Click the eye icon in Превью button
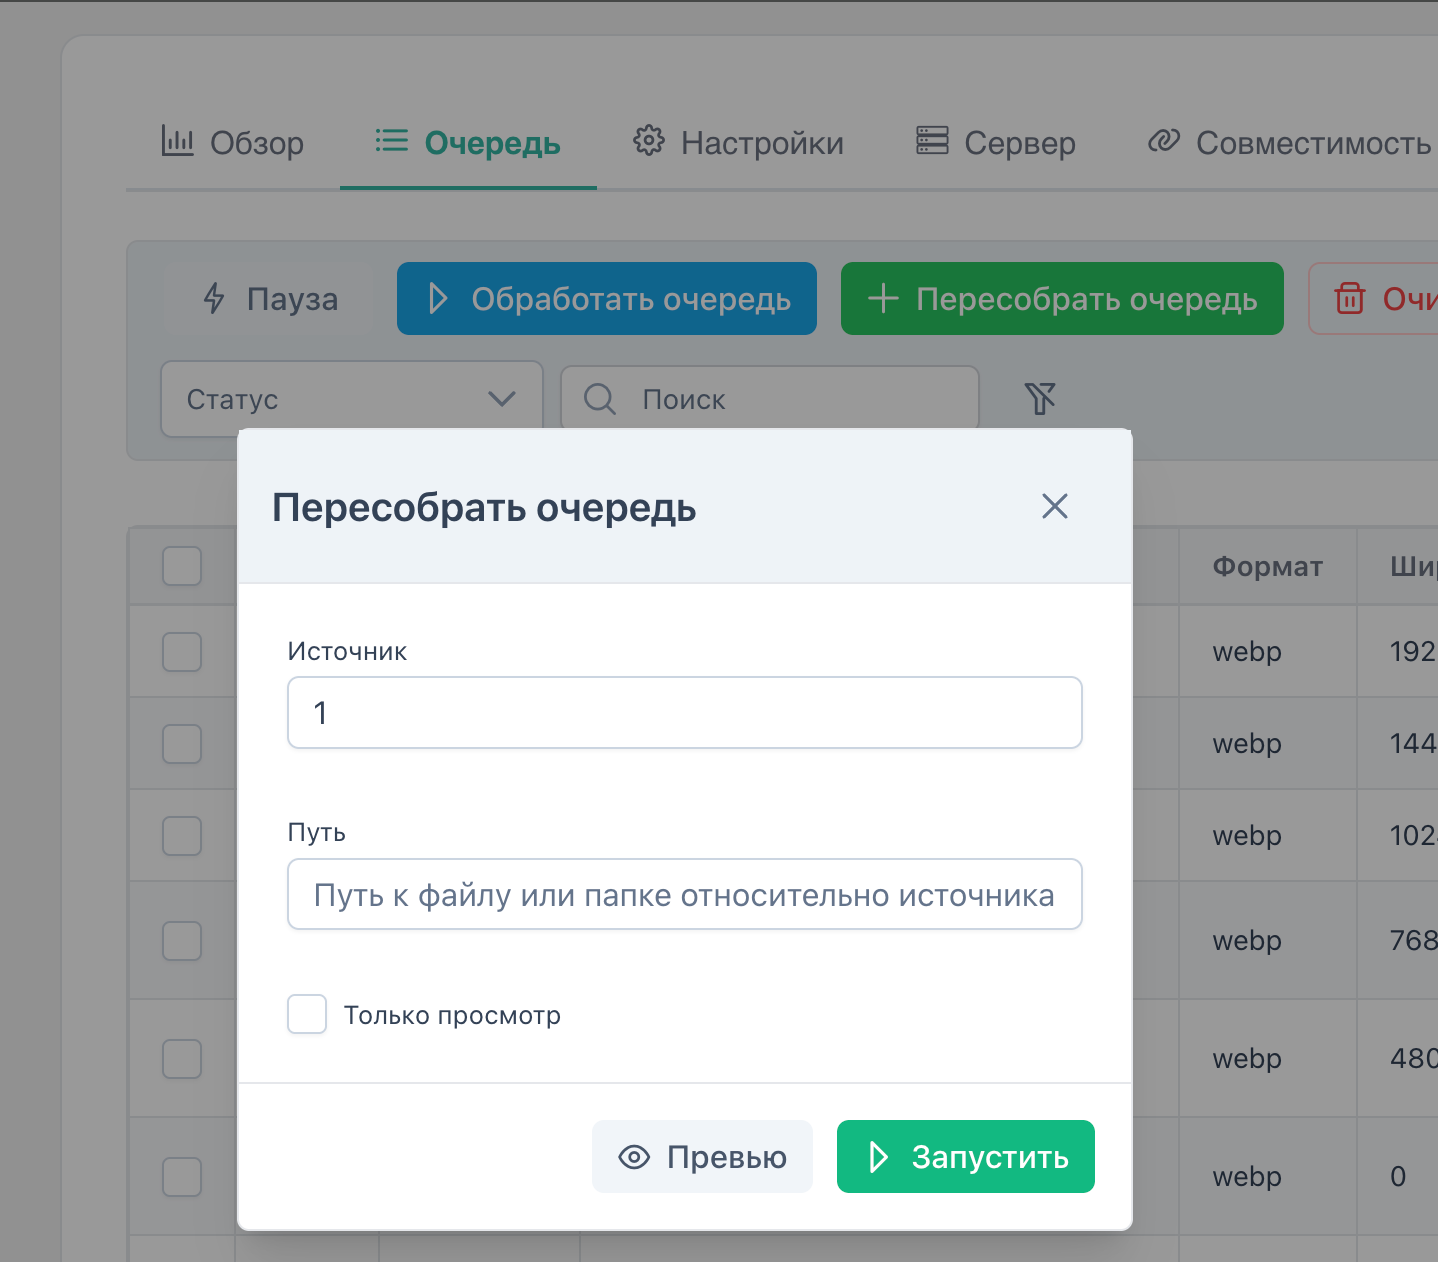 [634, 1157]
